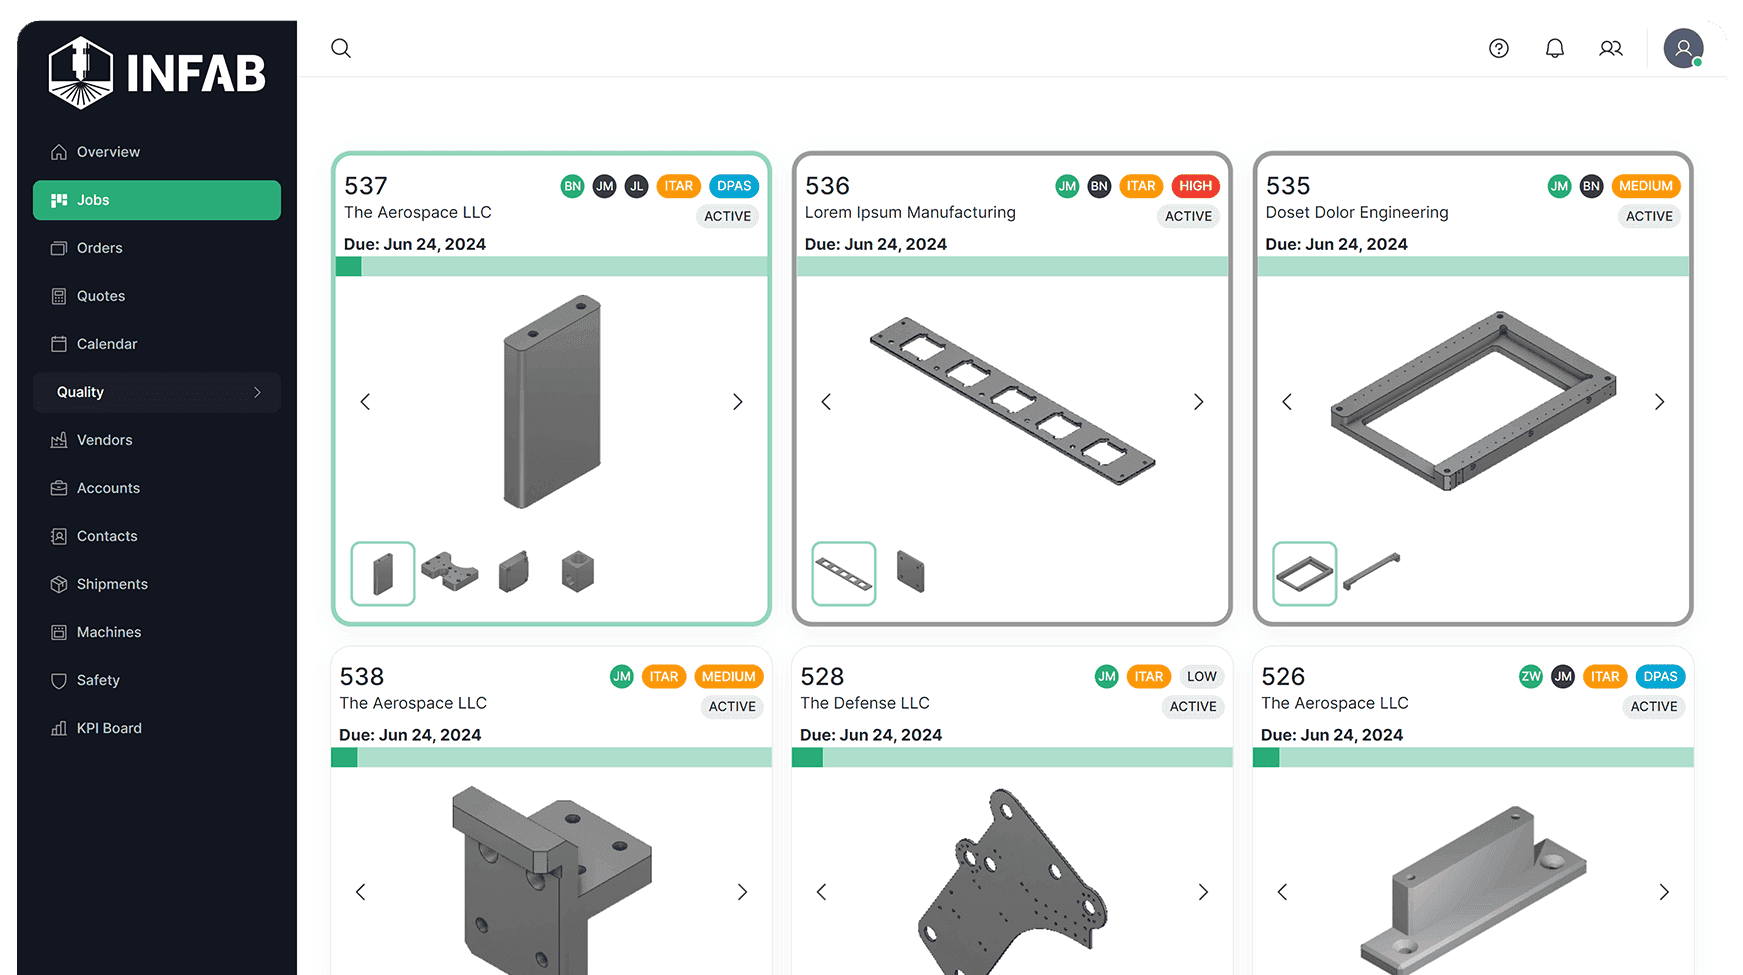This screenshot has width=1743, height=975.
Task: Select the fourth block thumbnail in job 537
Action: click(x=577, y=572)
